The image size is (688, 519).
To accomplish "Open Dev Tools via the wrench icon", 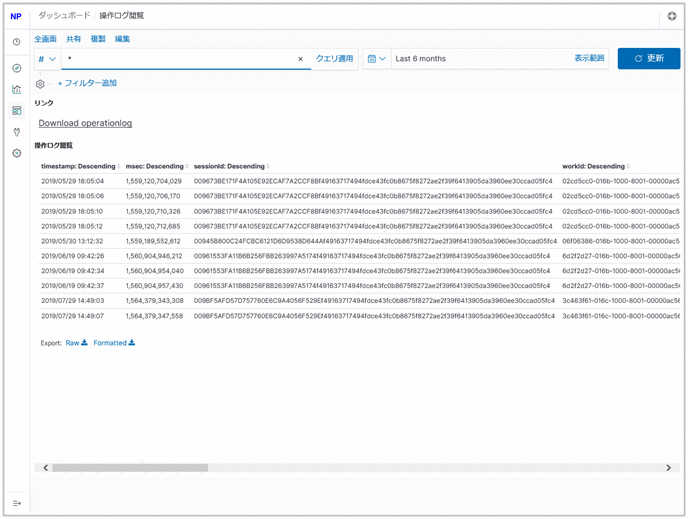I will [x=16, y=132].
